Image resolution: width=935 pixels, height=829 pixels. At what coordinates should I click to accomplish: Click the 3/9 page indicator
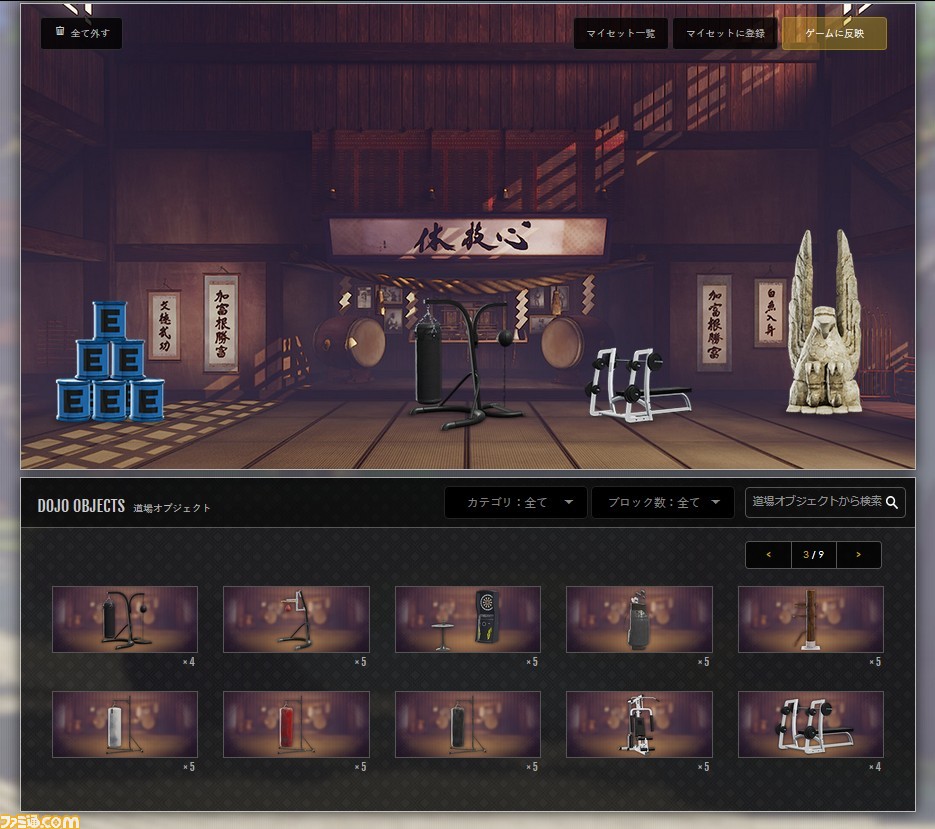pyautogui.click(x=813, y=555)
